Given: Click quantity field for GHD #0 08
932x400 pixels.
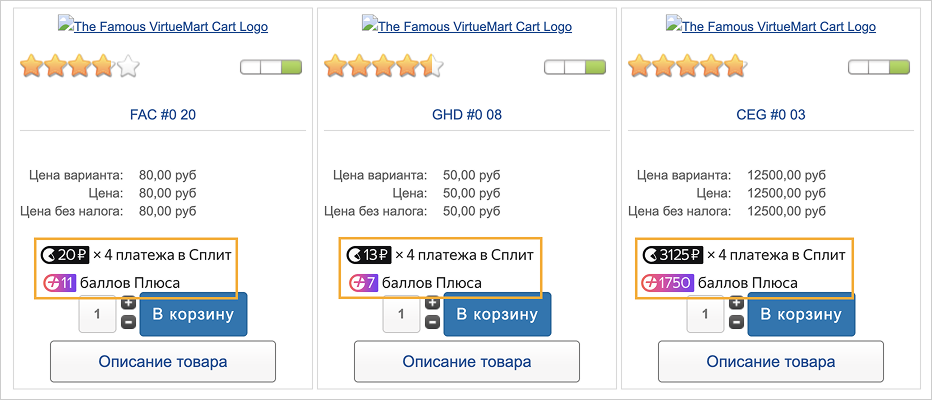Looking at the screenshot, I should click(x=401, y=314).
